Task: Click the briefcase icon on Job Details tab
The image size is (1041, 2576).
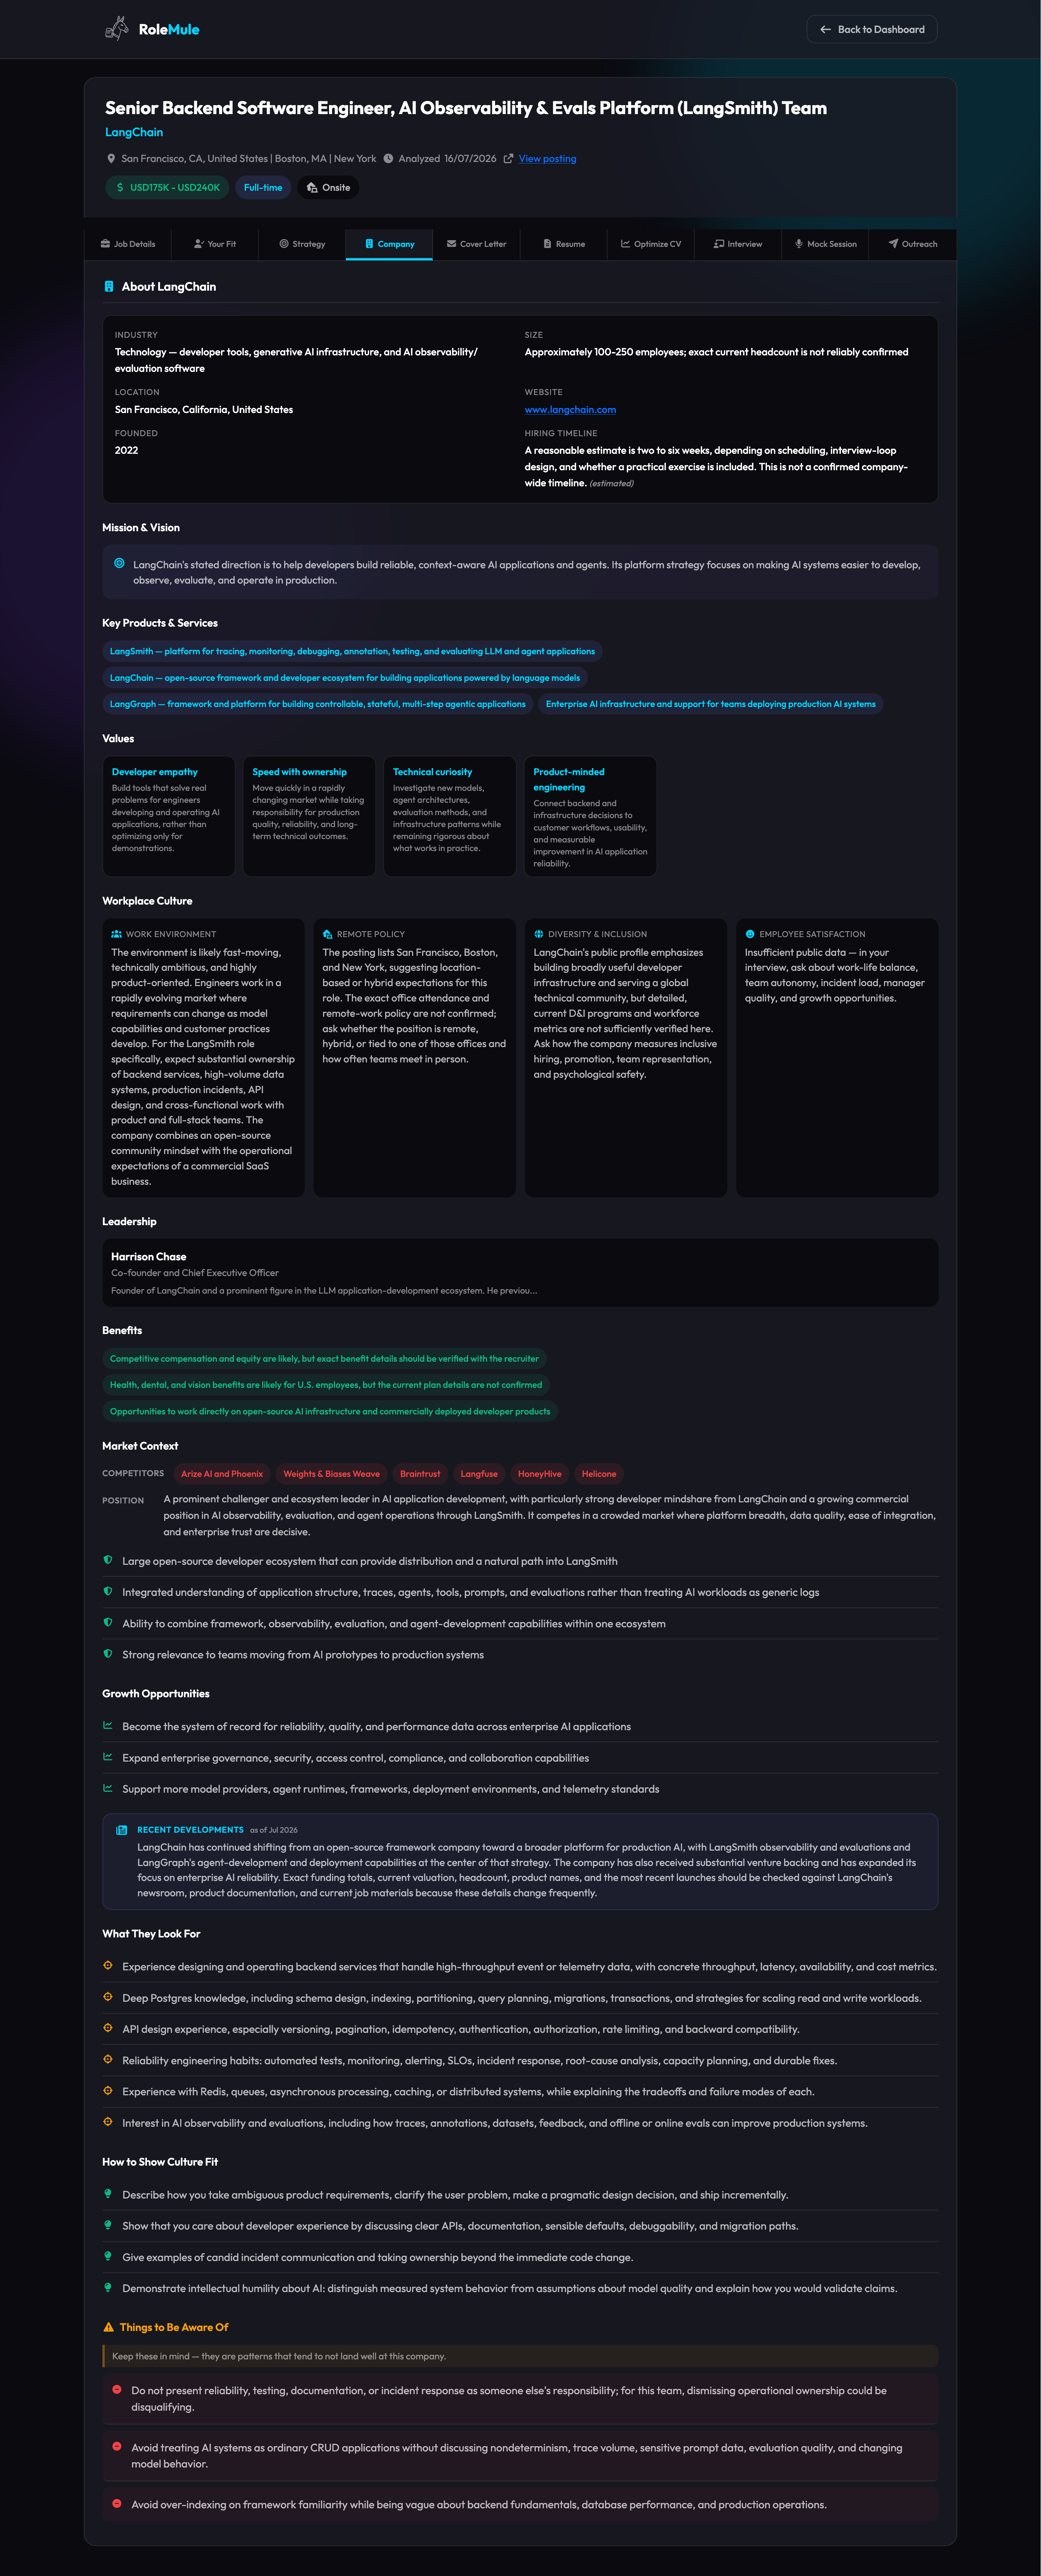Action: pyautogui.click(x=105, y=244)
